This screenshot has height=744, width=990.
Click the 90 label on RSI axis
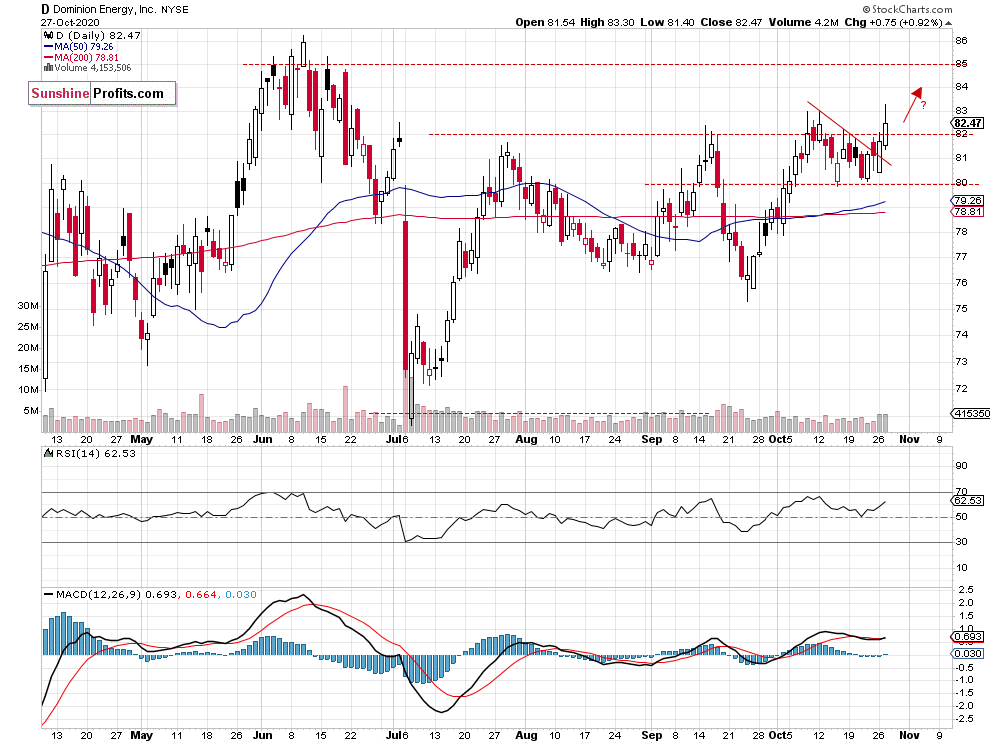pyautogui.click(x=961, y=465)
